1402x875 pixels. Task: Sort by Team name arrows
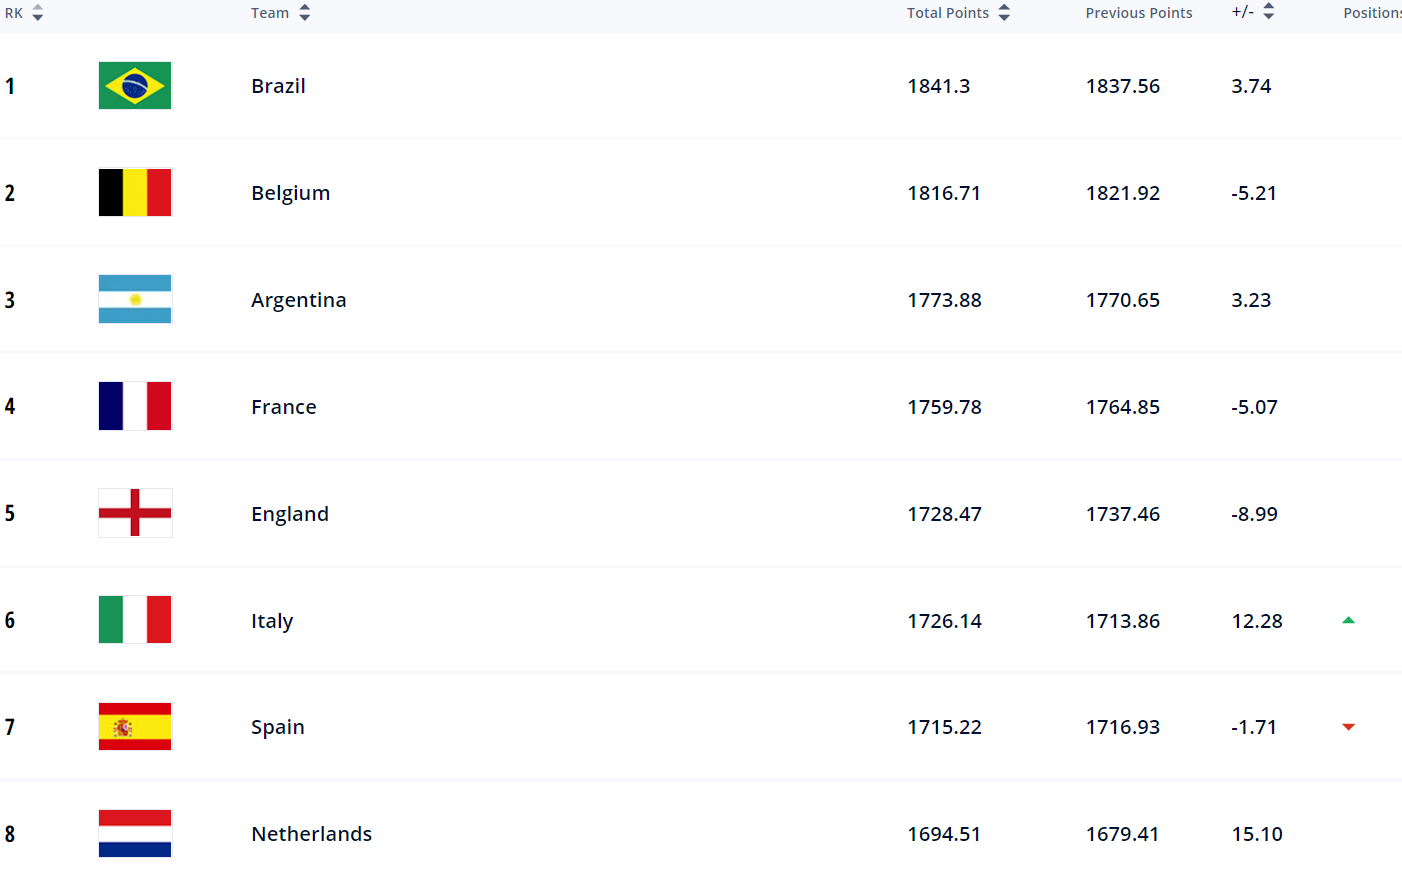click(305, 13)
